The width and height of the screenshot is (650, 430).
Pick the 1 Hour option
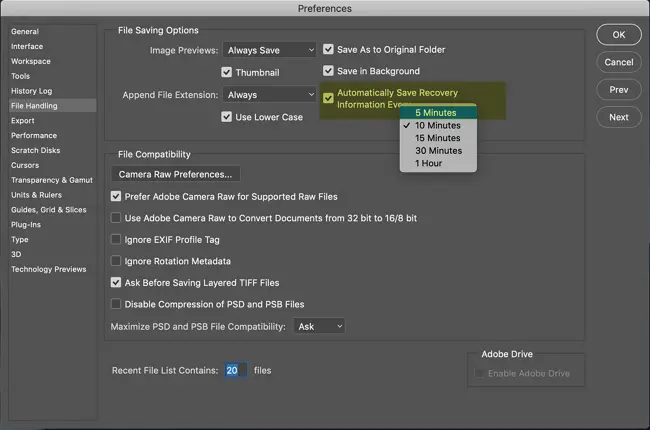(x=428, y=163)
